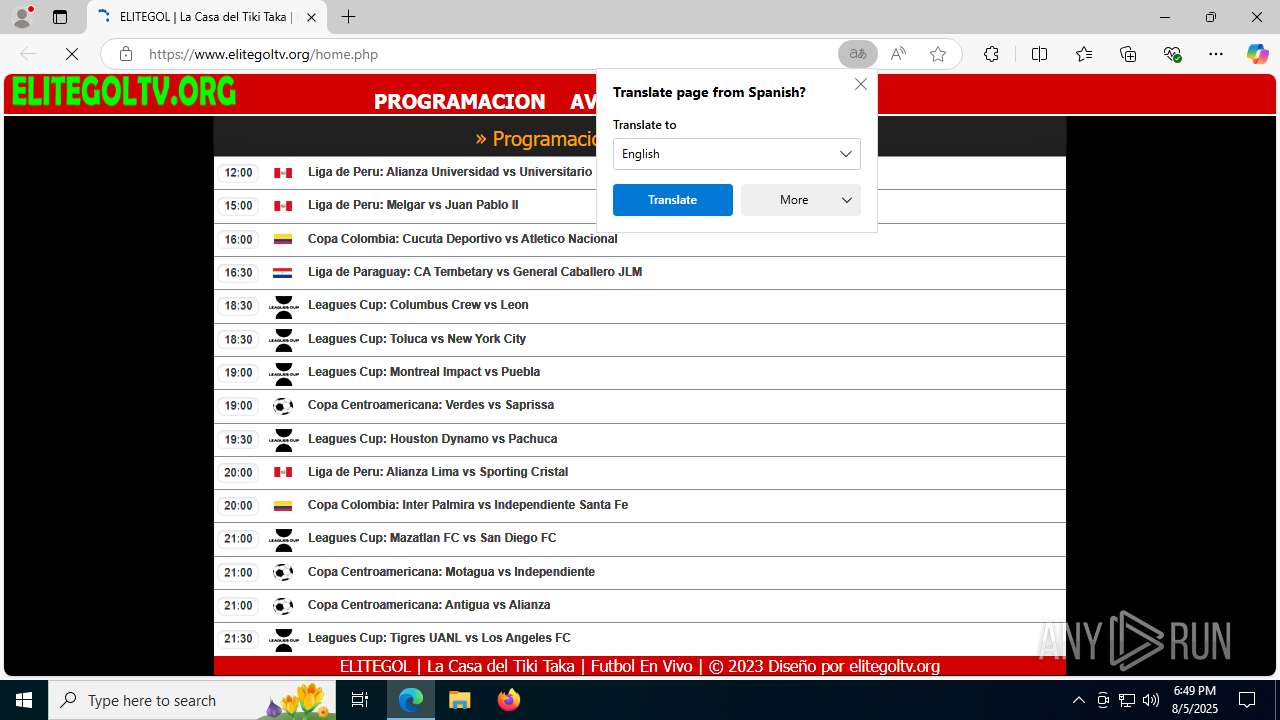Launch Firefox from the taskbar

508,700
